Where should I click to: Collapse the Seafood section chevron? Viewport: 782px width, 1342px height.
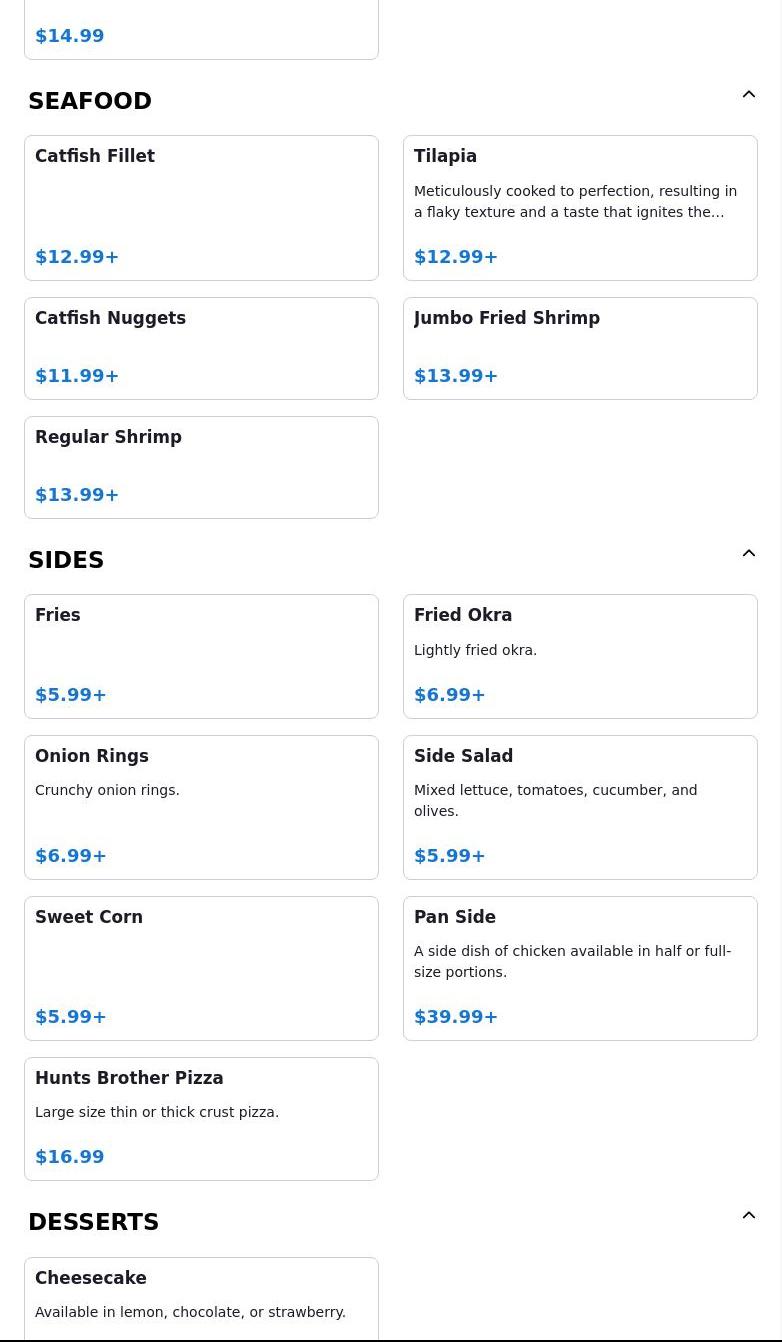click(749, 94)
